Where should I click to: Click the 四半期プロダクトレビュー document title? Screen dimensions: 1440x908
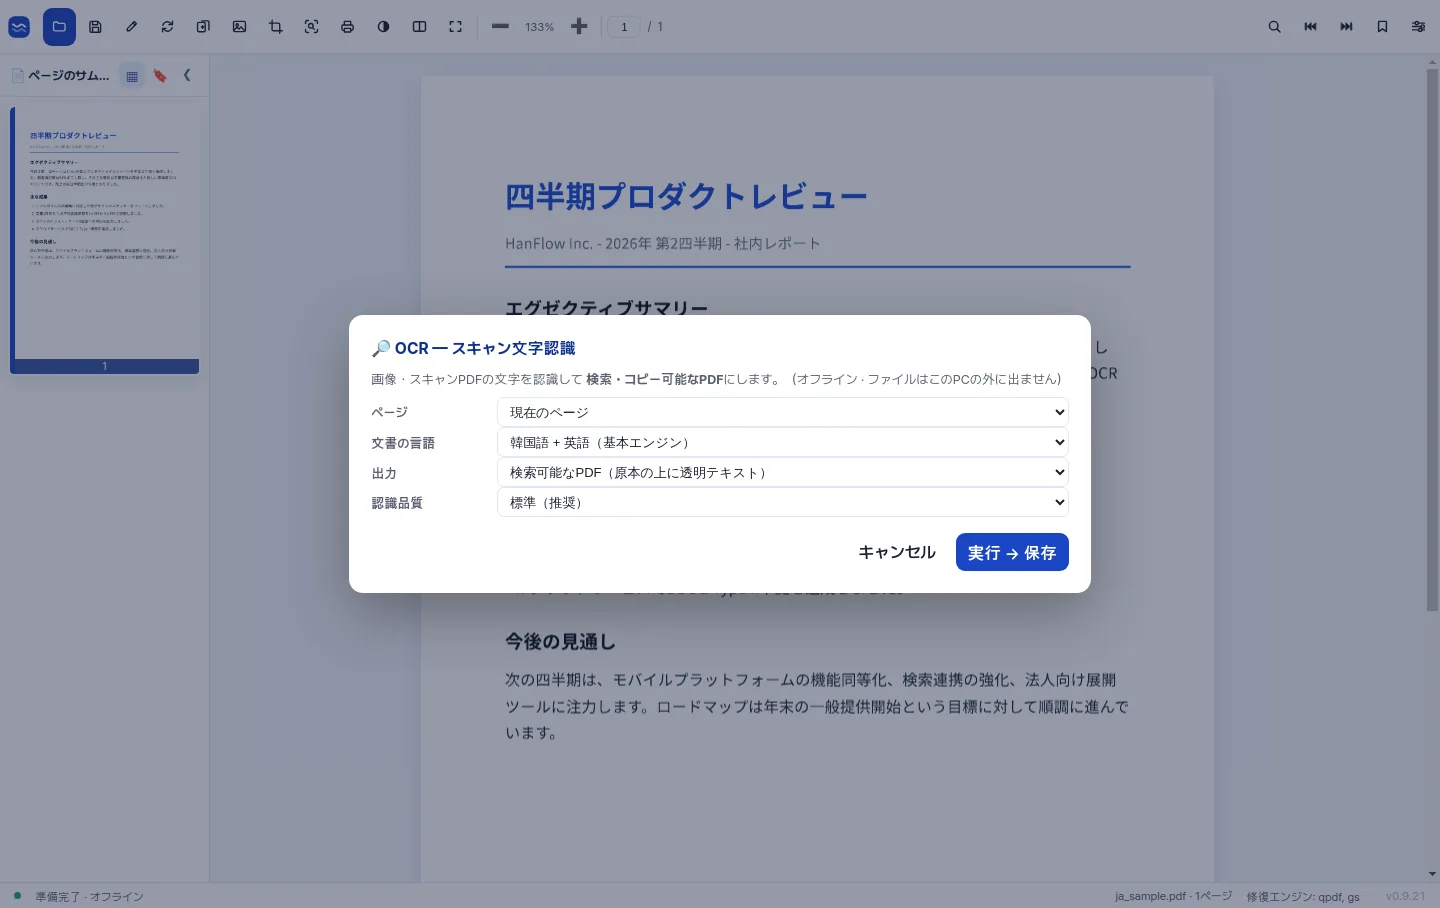point(686,196)
